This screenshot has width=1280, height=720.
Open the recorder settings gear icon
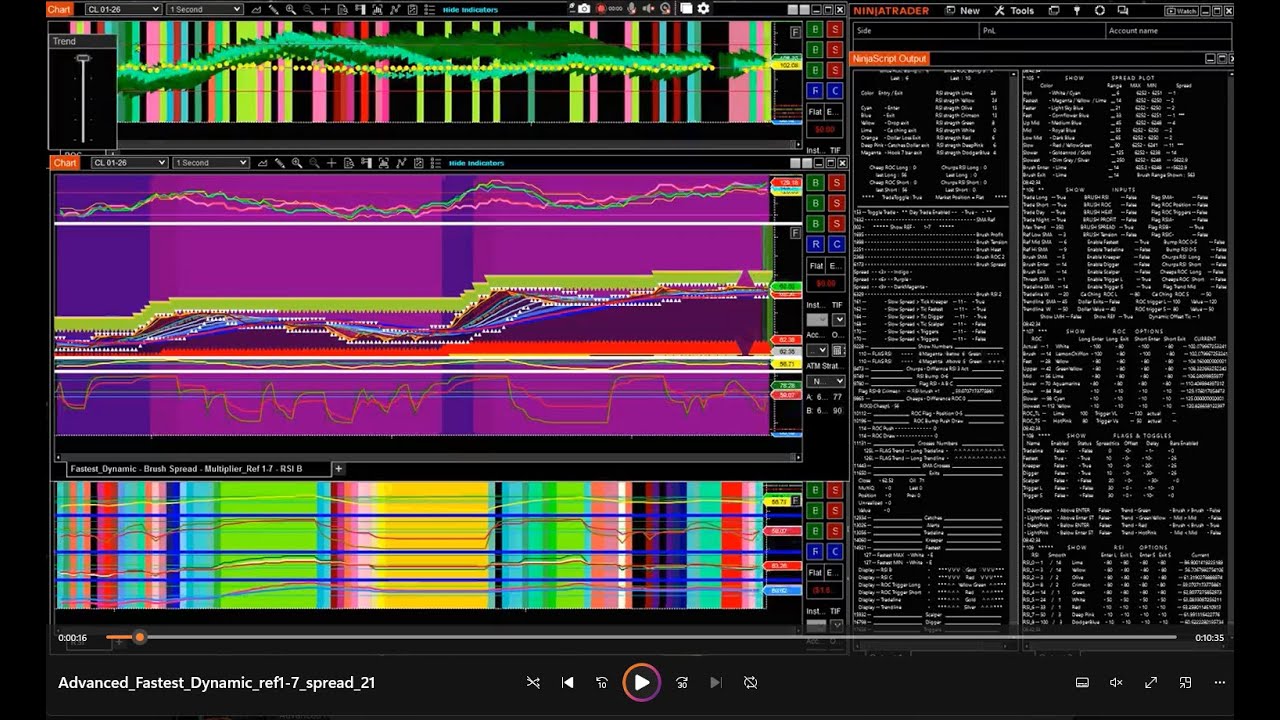(703, 9)
